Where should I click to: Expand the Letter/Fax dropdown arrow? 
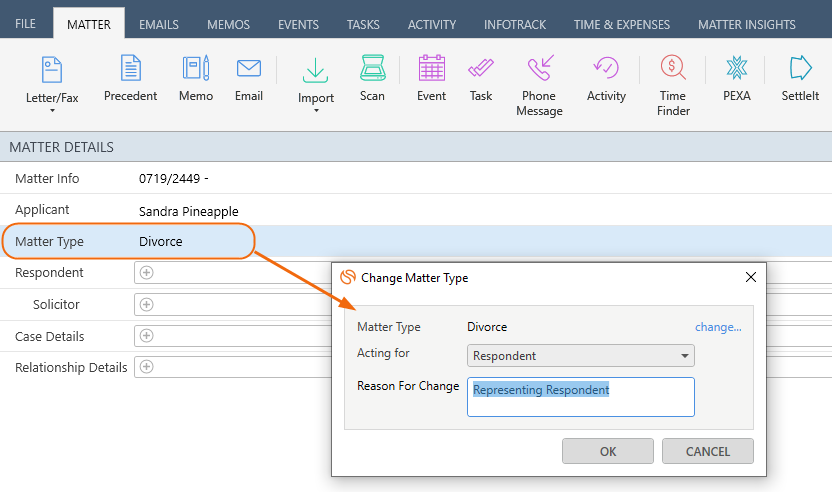tap(52, 110)
